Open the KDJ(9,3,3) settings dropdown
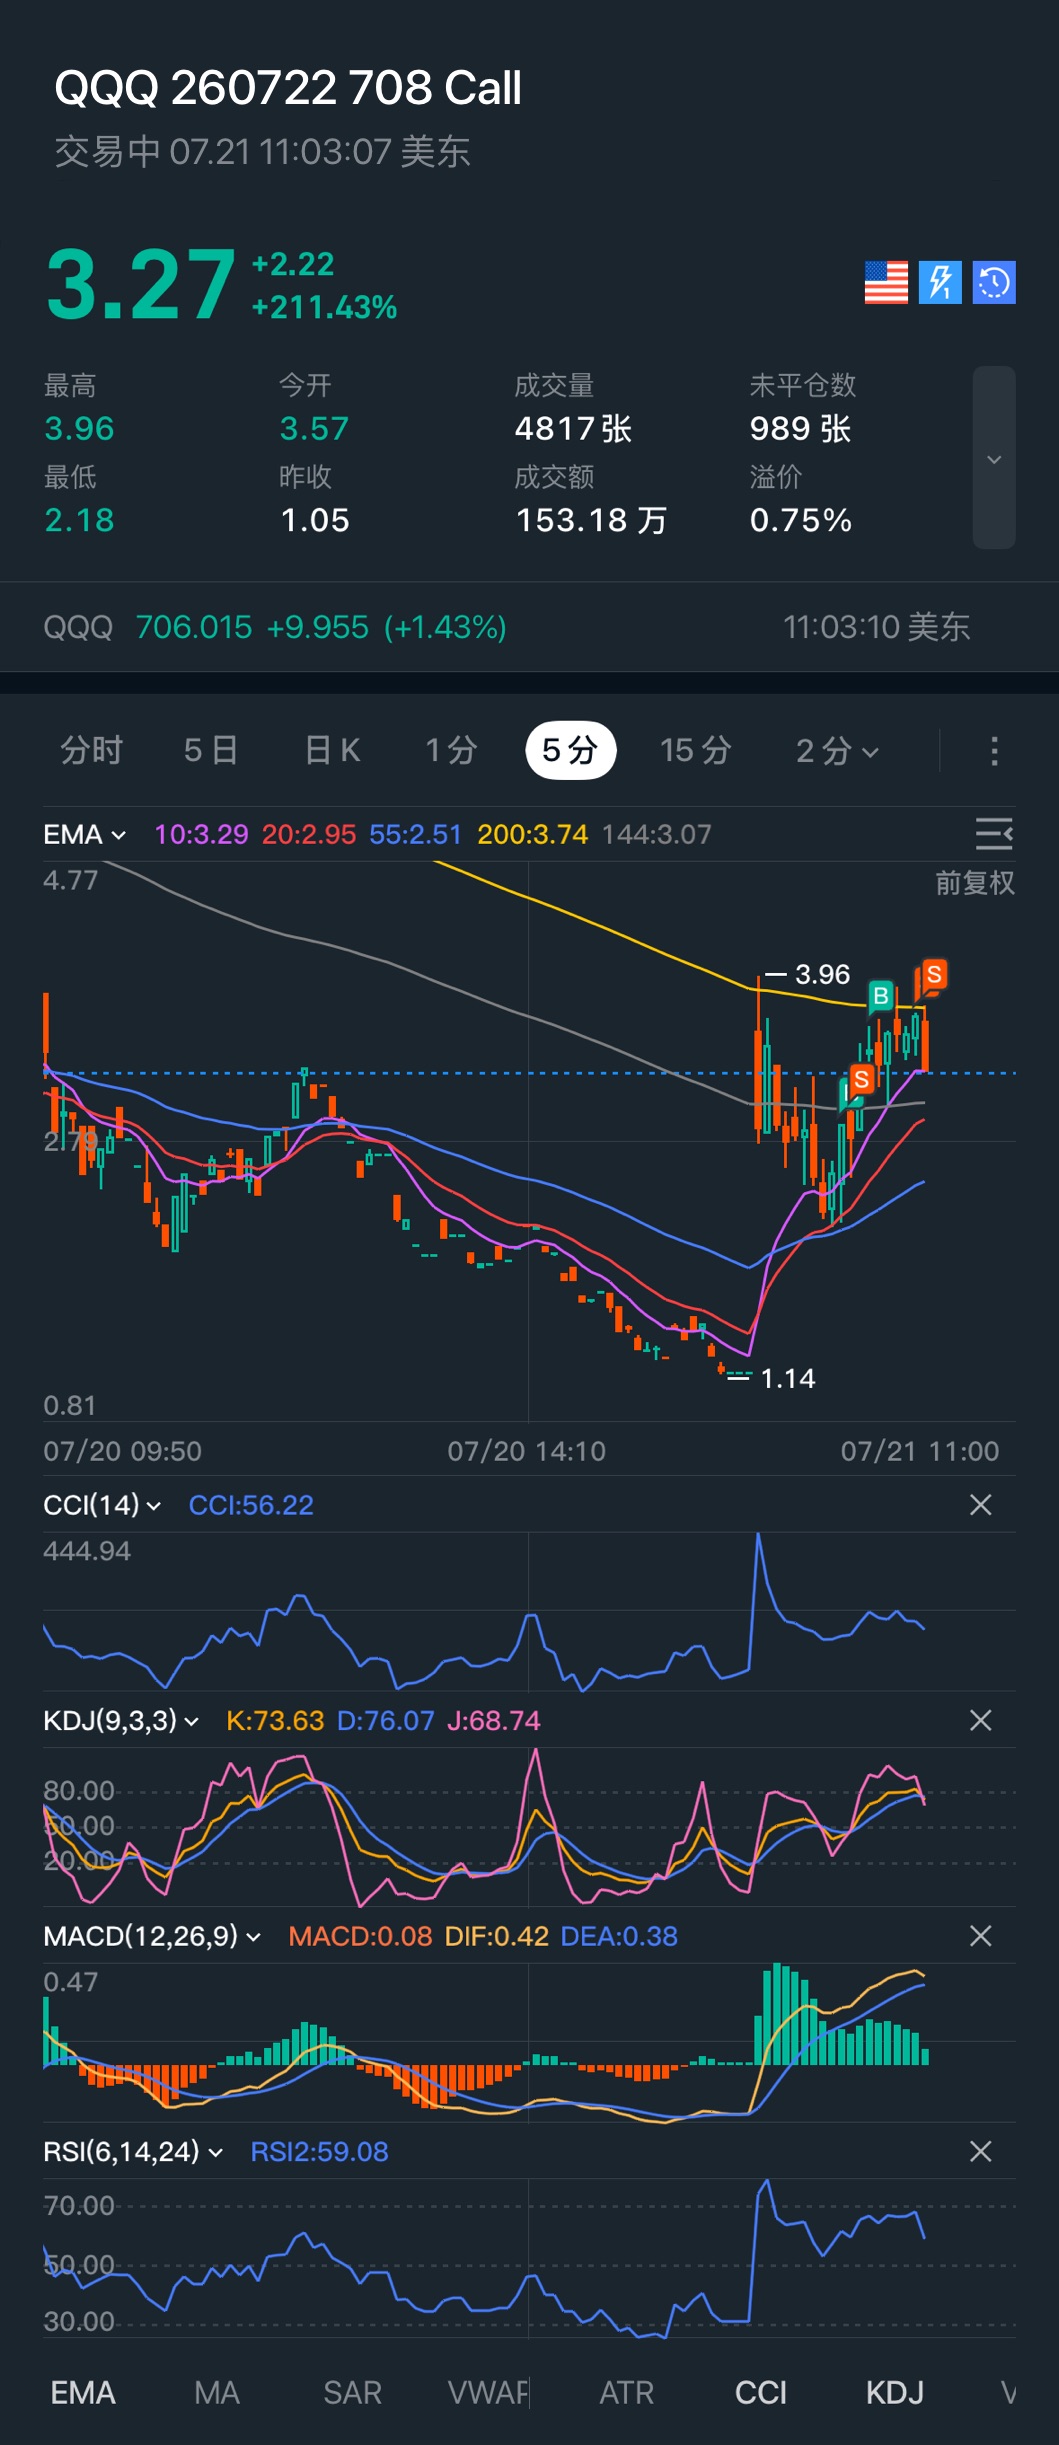The image size is (1059, 2445). tap(121, 1720)
